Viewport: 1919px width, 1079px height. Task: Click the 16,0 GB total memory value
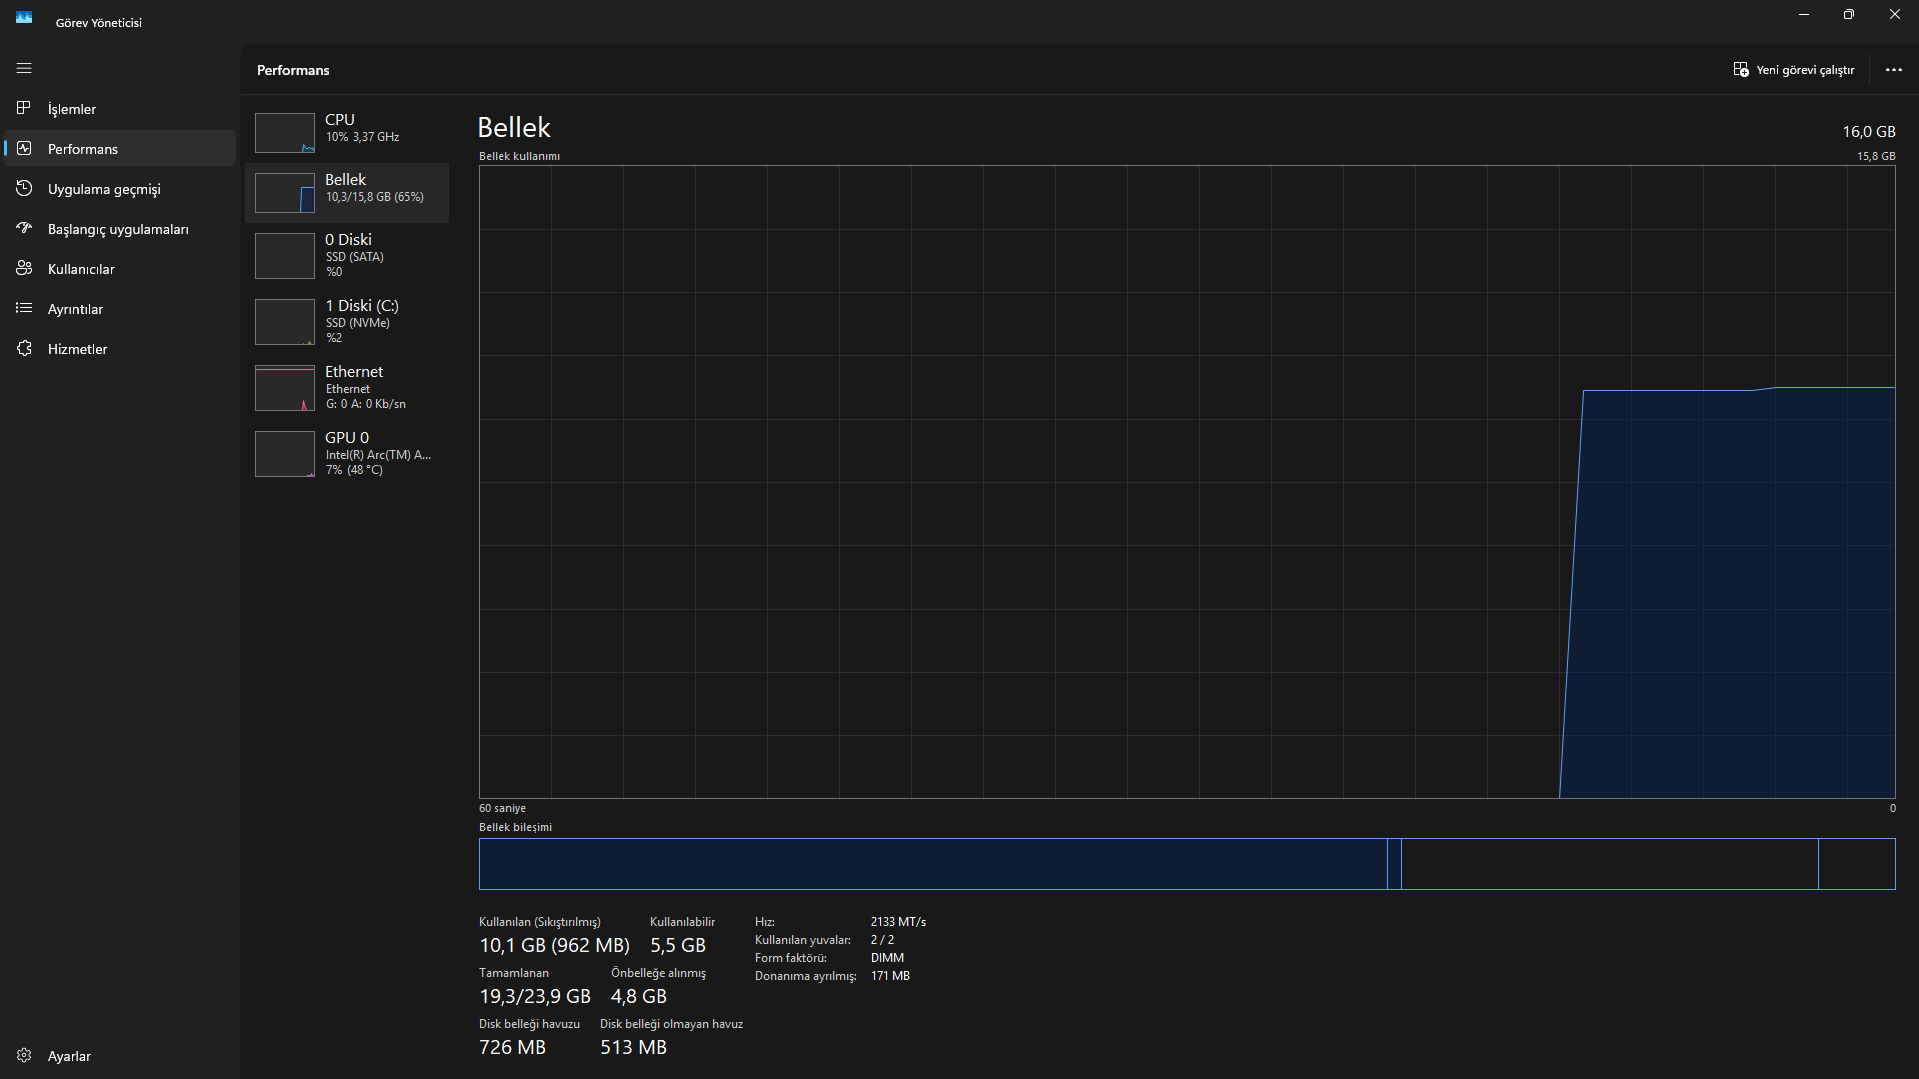coord(1869,131)
